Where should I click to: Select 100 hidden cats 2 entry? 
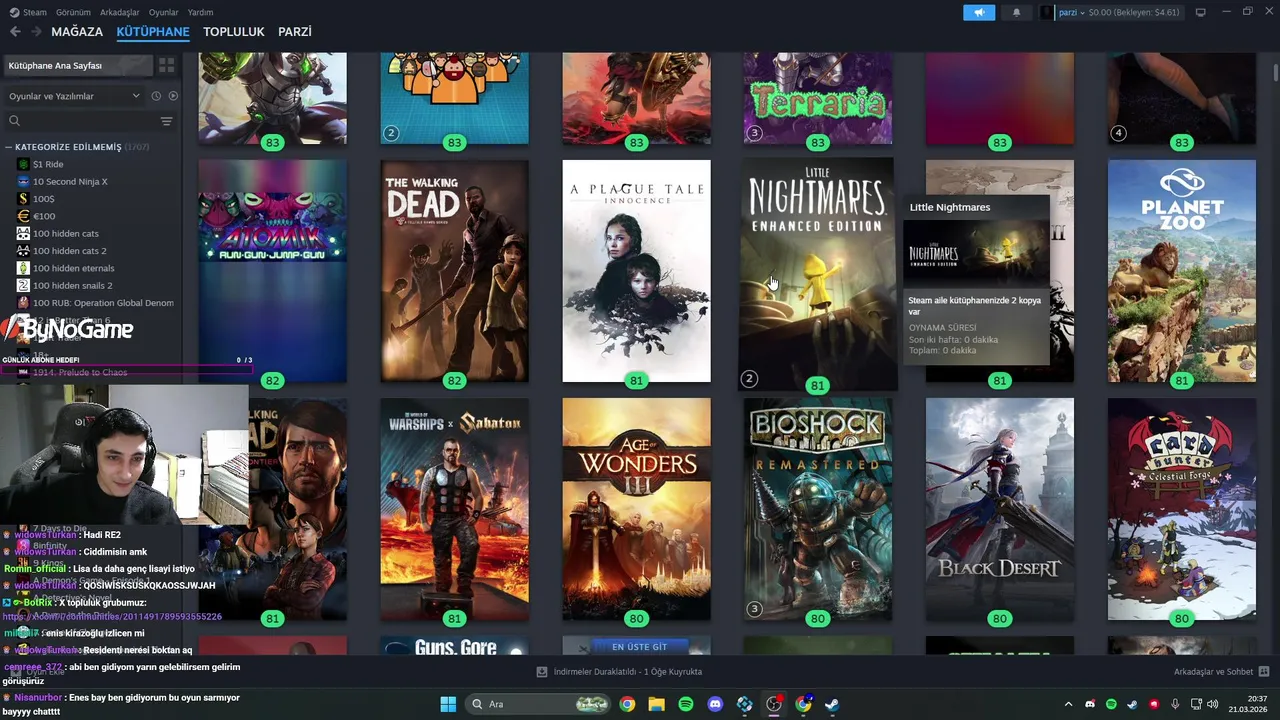coord(90,251)
